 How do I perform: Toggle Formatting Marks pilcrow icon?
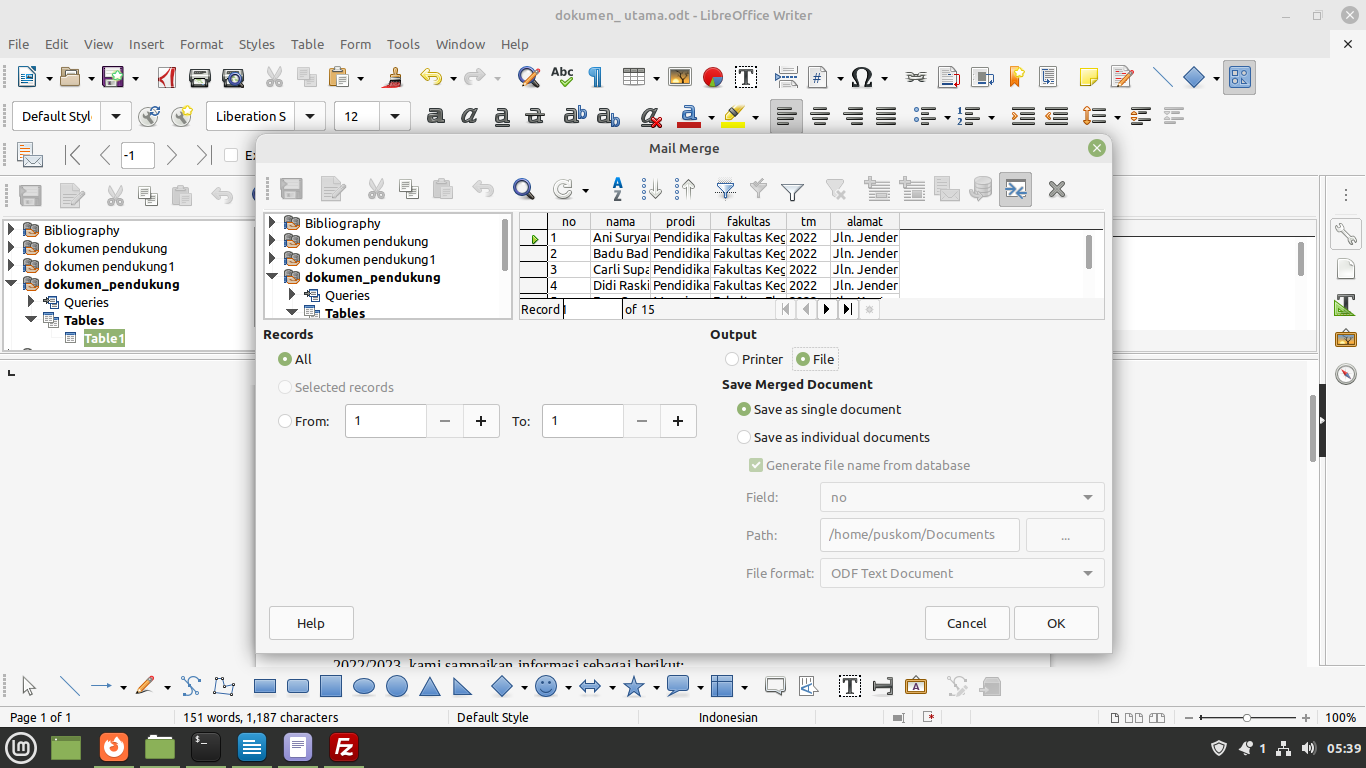tap(596, 77)
